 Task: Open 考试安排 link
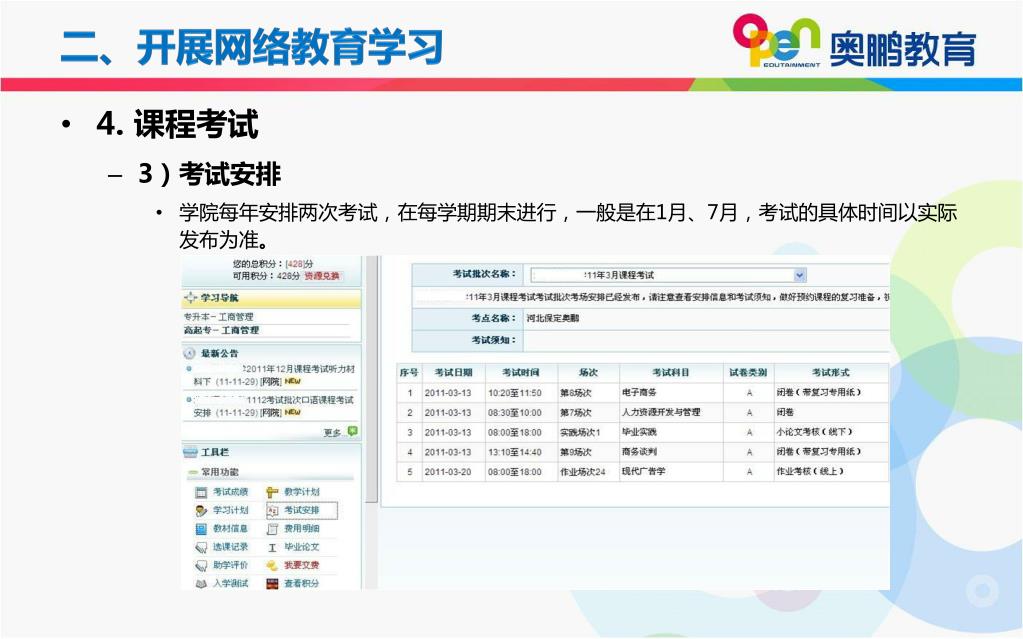tap(301, 510)
